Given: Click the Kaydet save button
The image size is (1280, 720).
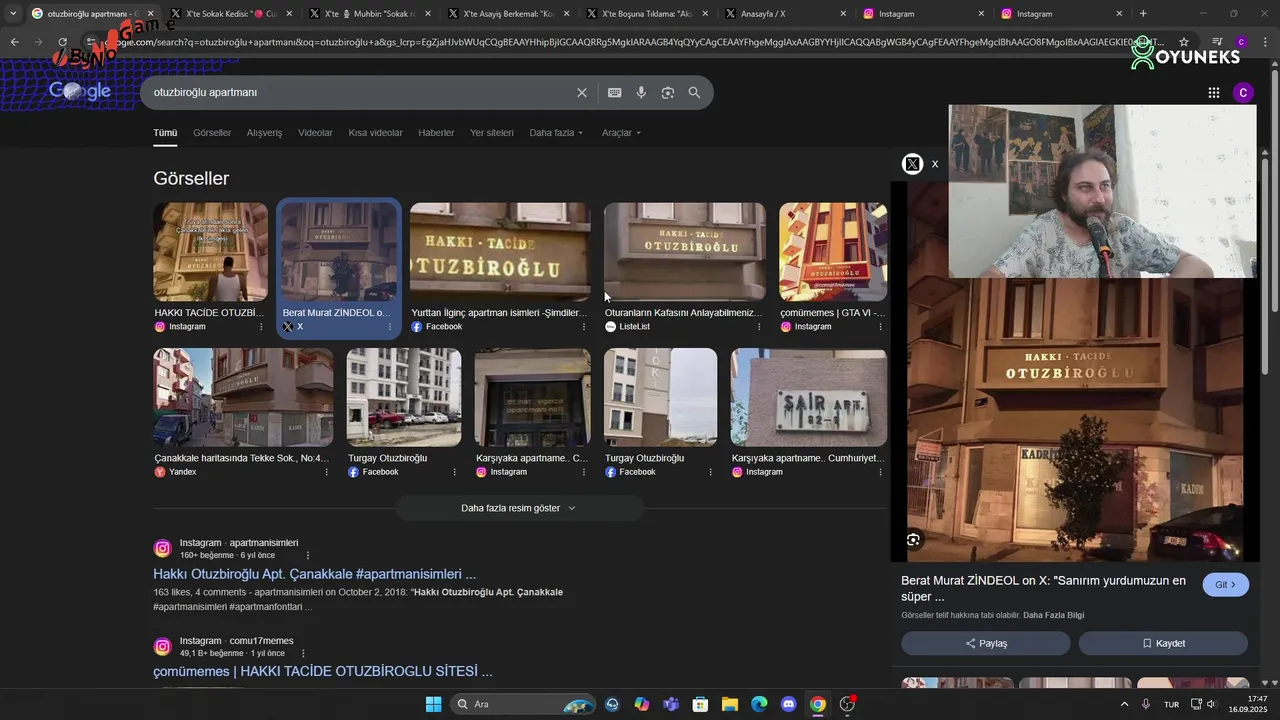Looking at the screenshot, I should 1163,643.
